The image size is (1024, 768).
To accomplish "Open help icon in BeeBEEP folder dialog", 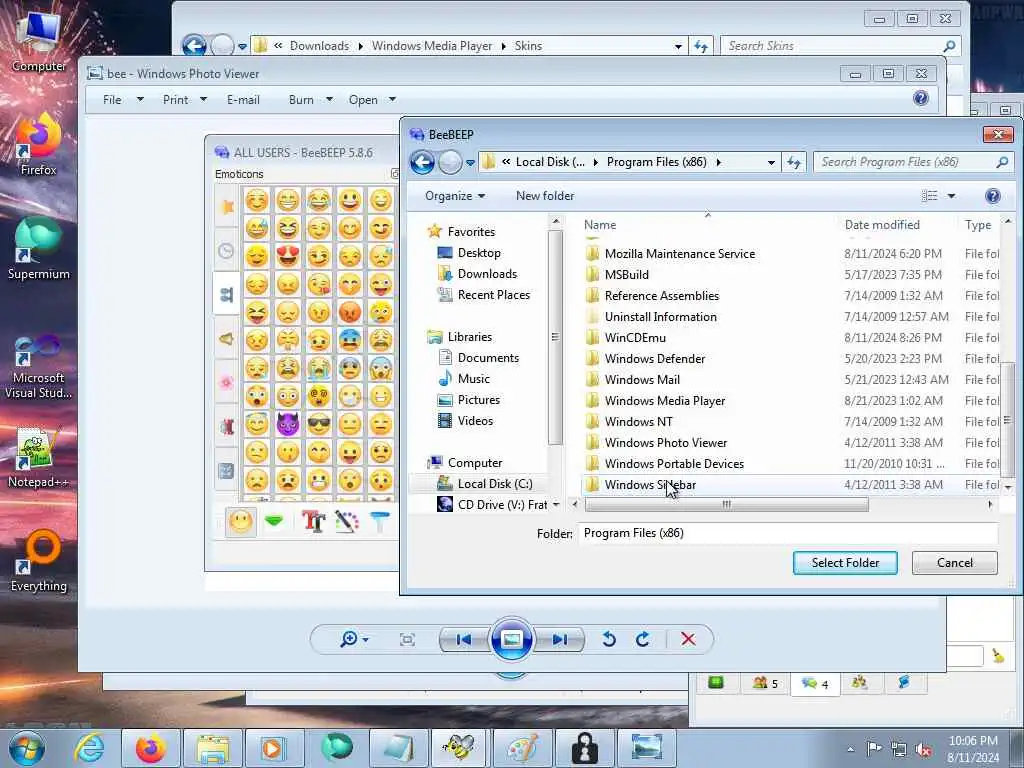I will click(992, 196).
